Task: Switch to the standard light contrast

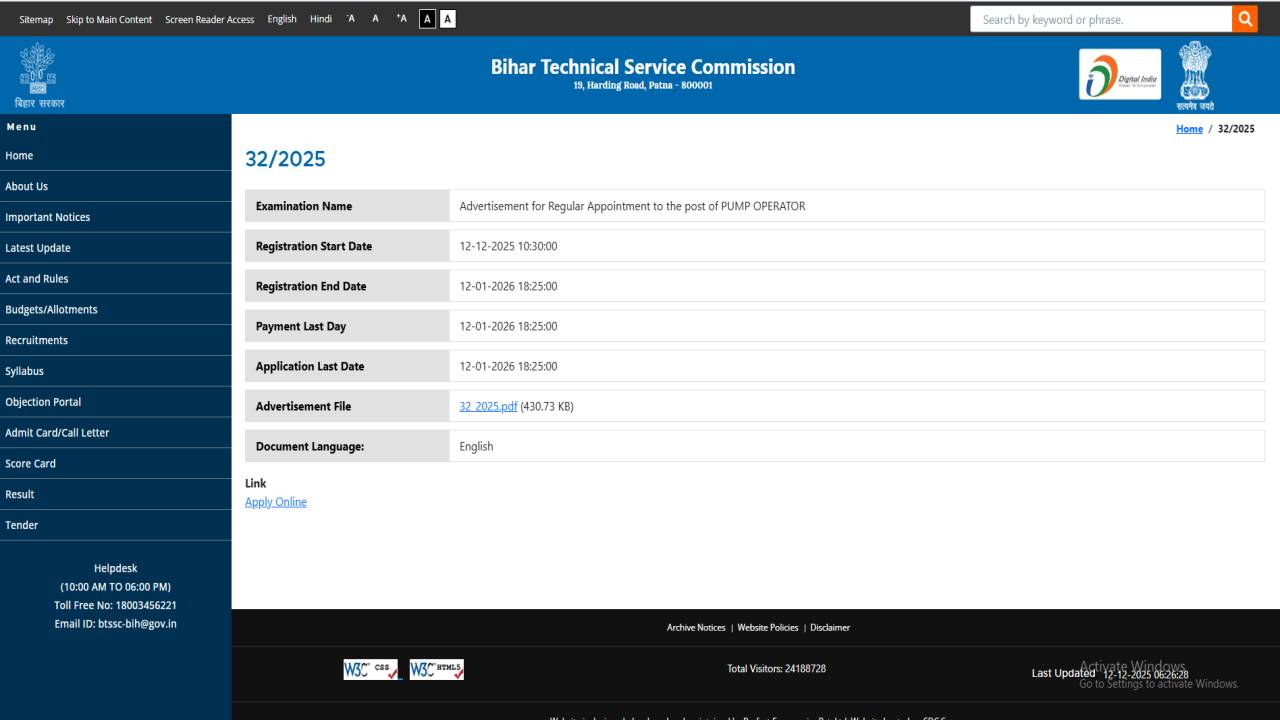Action: pos(448,18)
